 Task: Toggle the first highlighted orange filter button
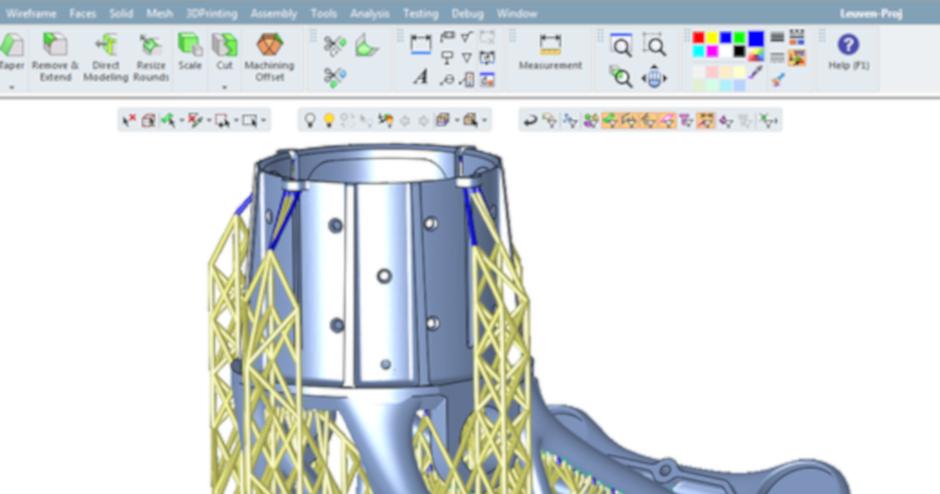609,120
